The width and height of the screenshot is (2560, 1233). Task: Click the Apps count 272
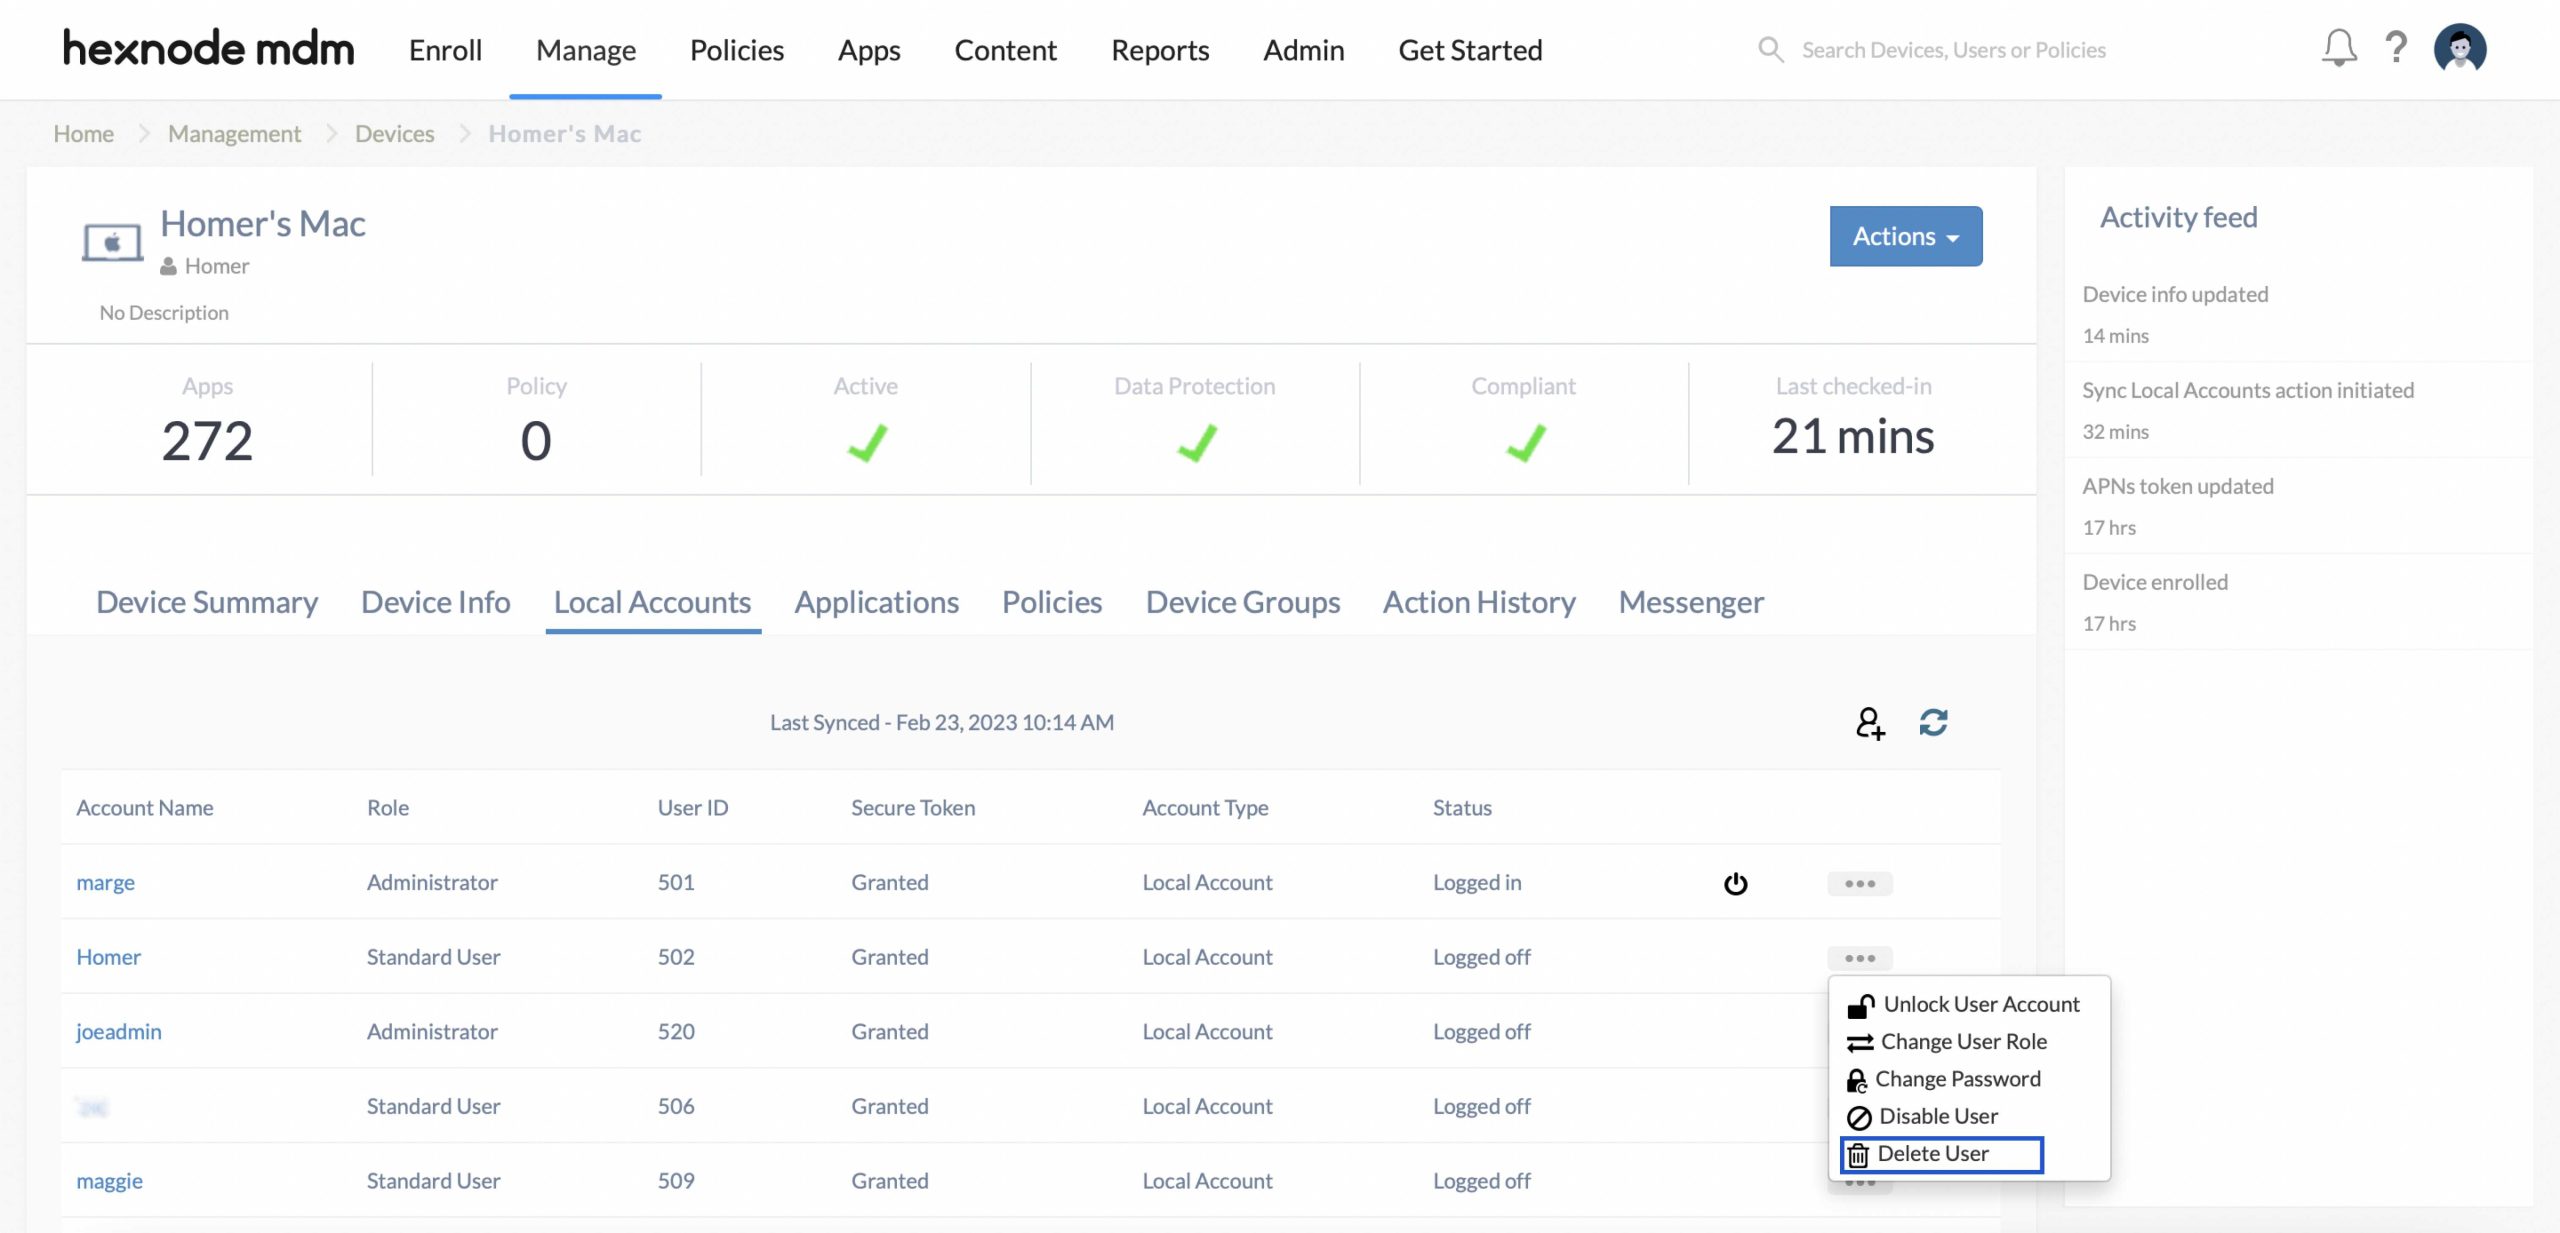(x=207, y=441)
